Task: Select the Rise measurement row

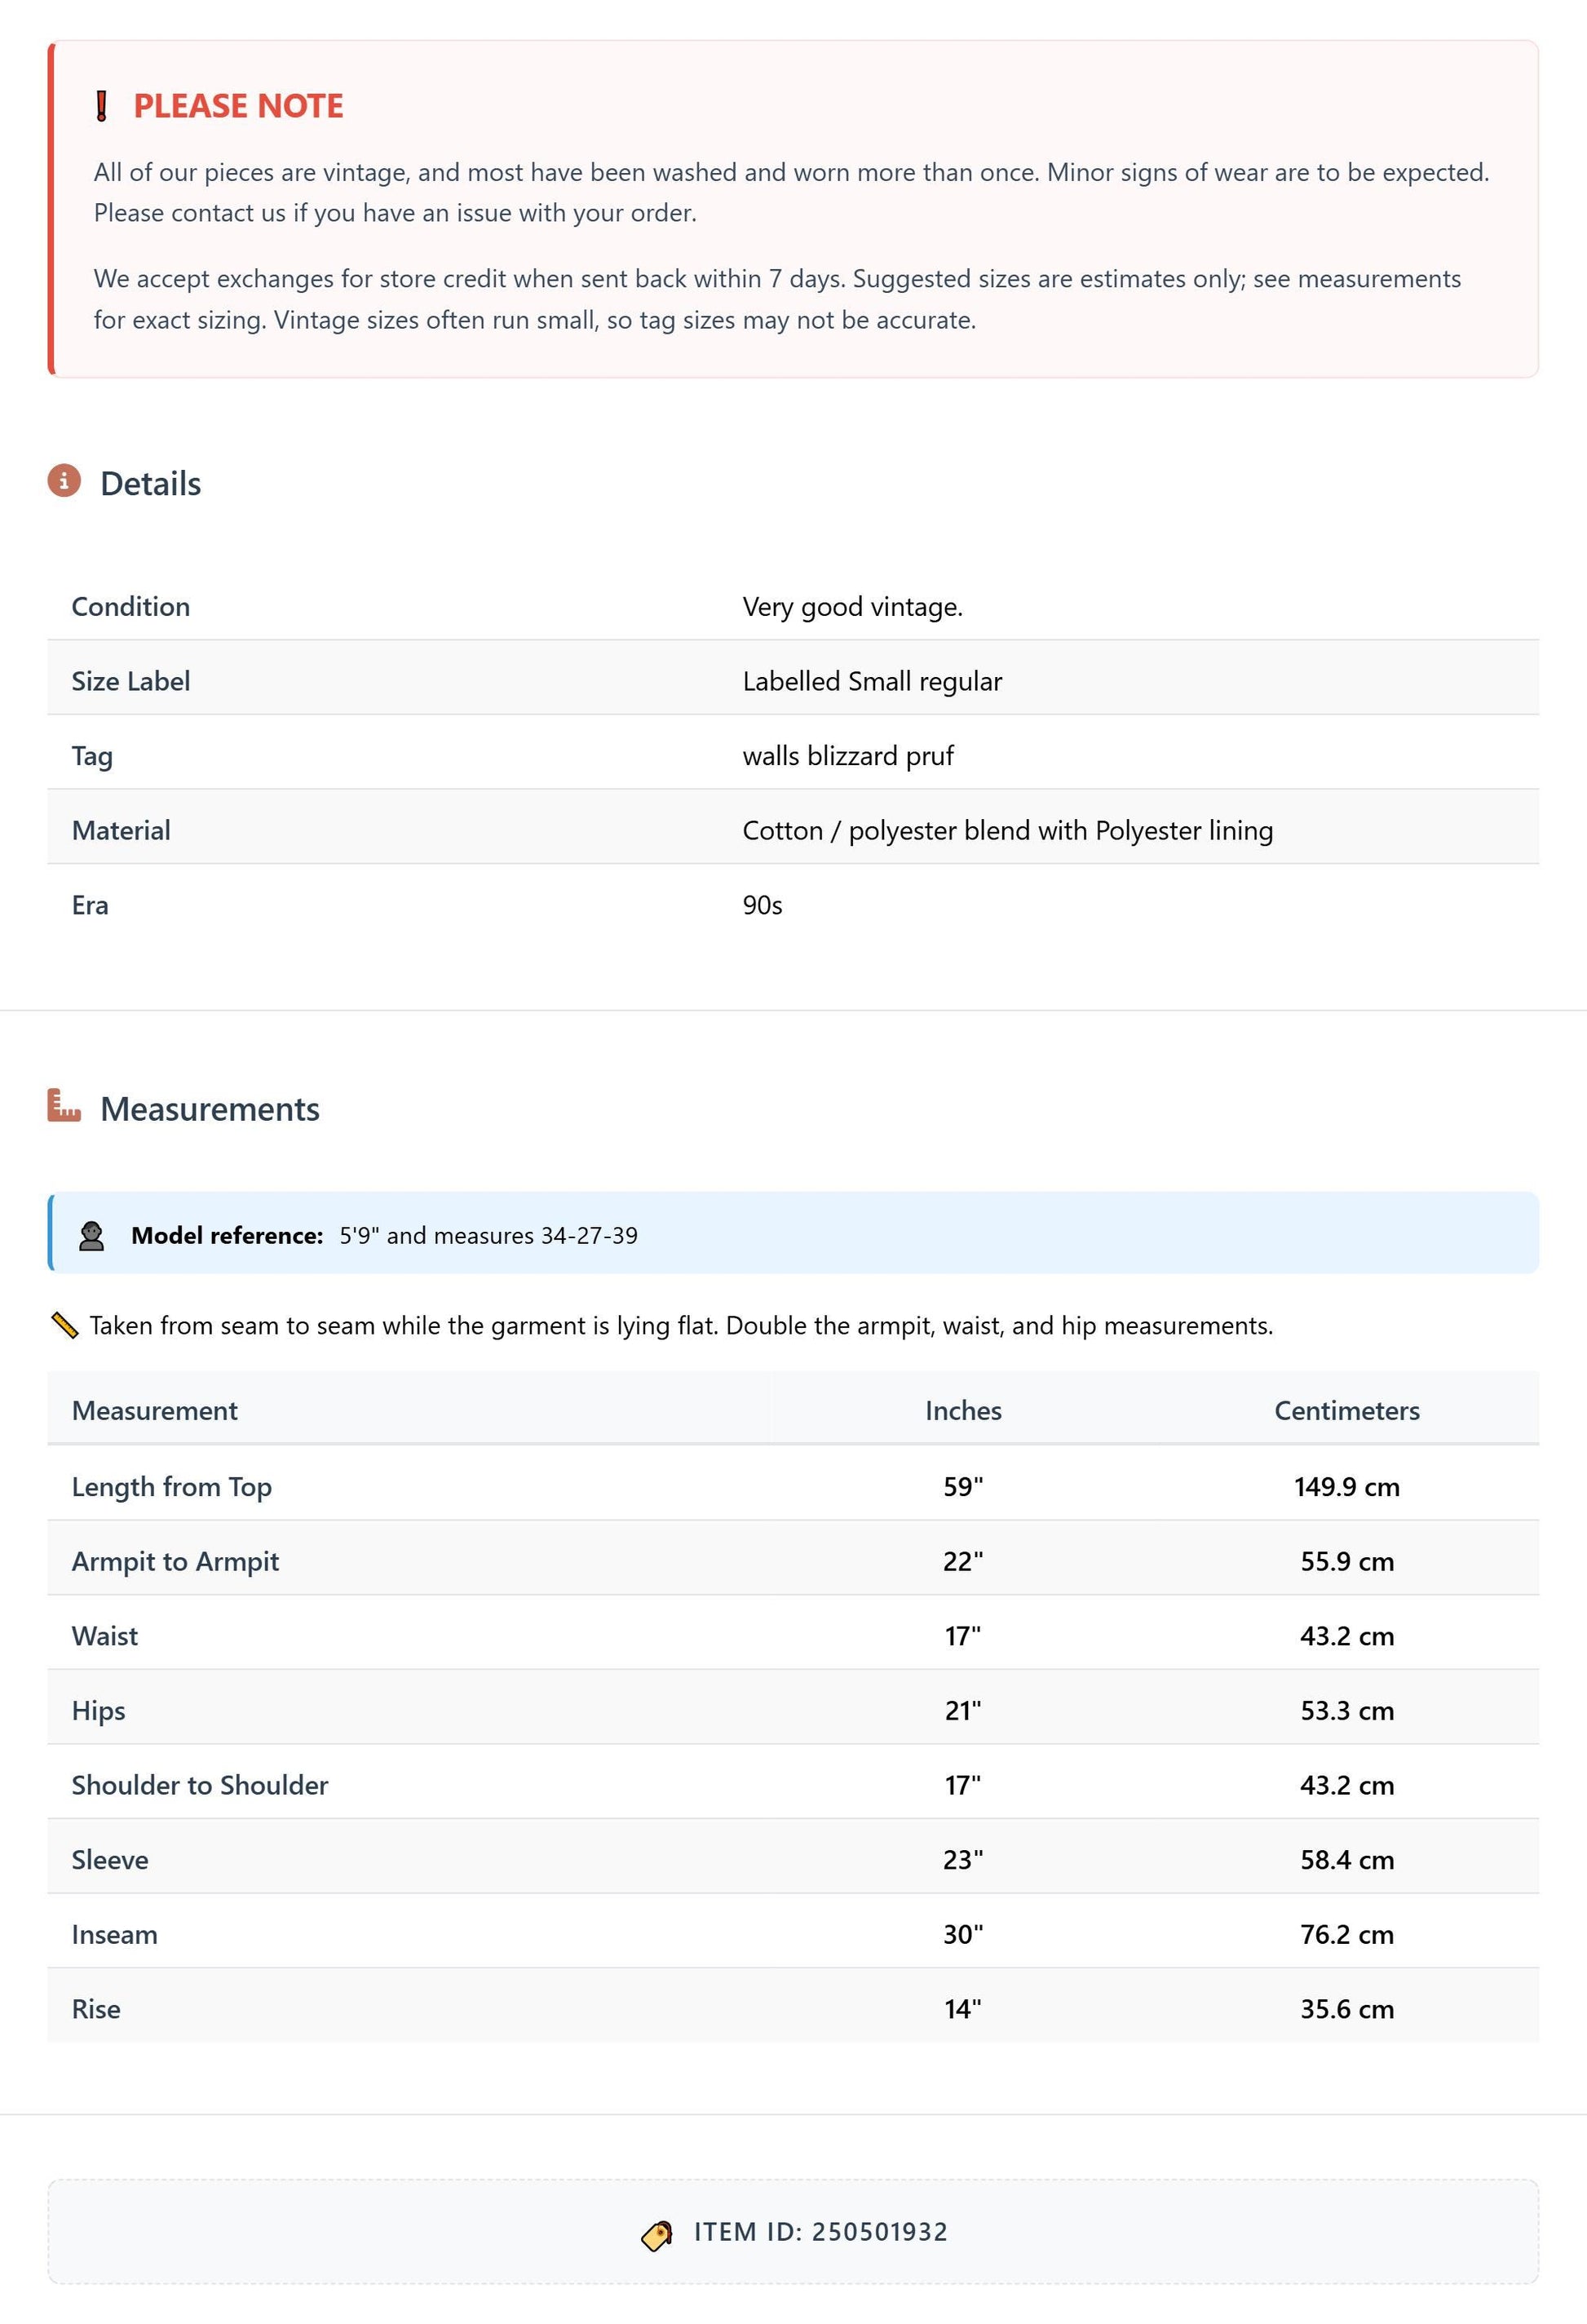Action: click(793, 2008)
